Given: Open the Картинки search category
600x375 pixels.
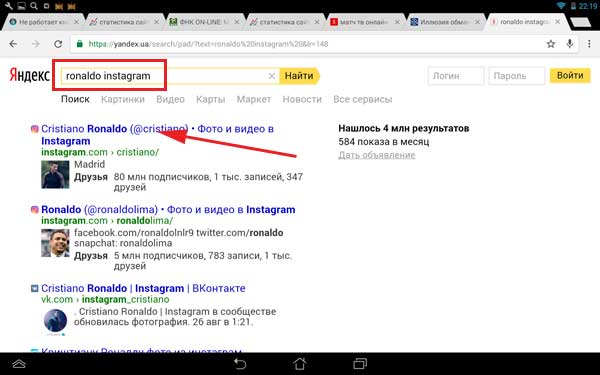Looking at the screenshot, I should [123, 99].
